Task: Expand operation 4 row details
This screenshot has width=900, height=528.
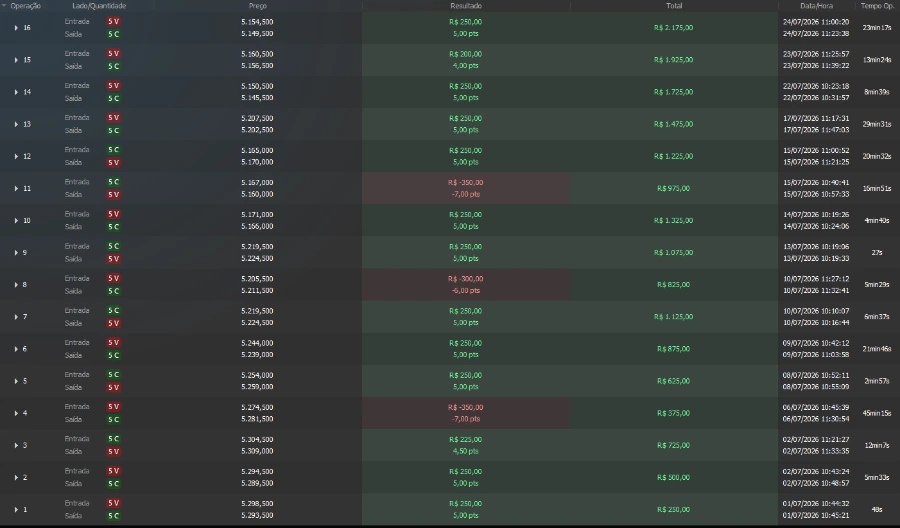Action: point(16,413)
